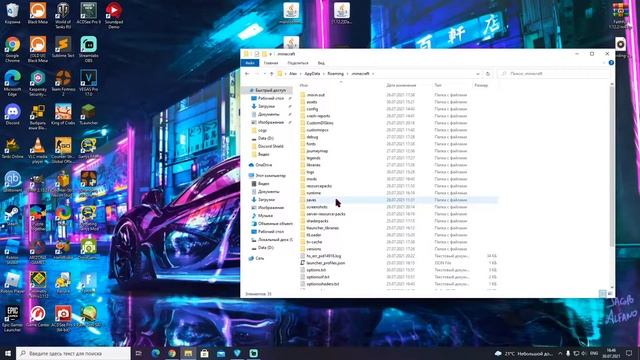The width and height of the screenshot is (640, 360).
Task: Expand the address bar history dropdown
Action: [x=478, y=74]
